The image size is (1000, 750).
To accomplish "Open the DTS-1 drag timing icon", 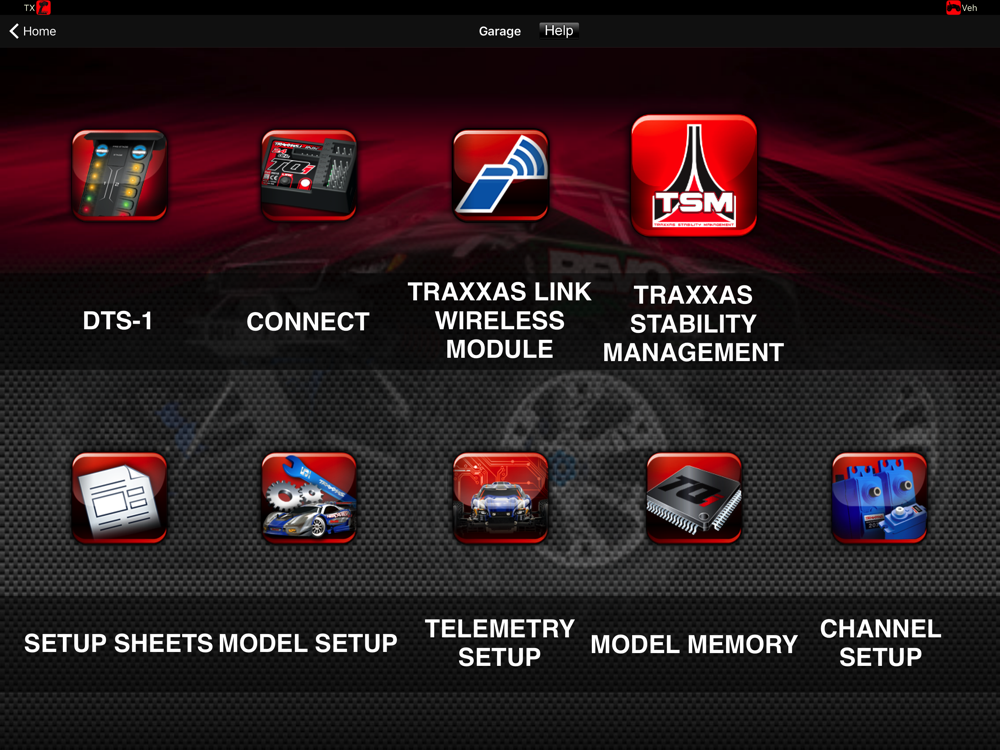I will [119, 175].
